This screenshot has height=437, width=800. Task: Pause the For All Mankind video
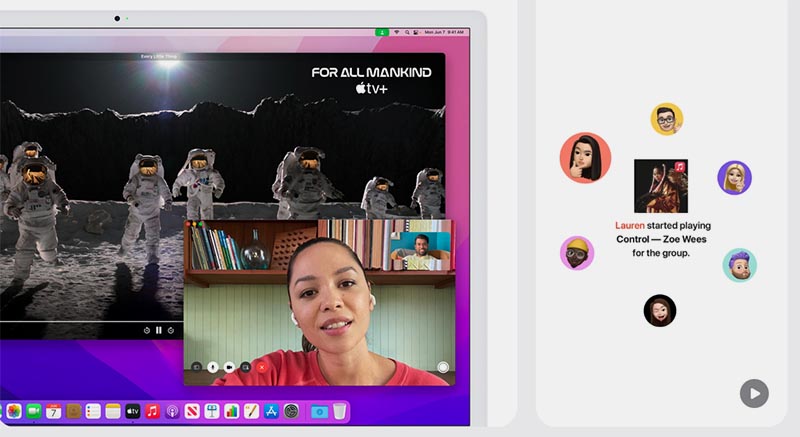click(159, 330)
